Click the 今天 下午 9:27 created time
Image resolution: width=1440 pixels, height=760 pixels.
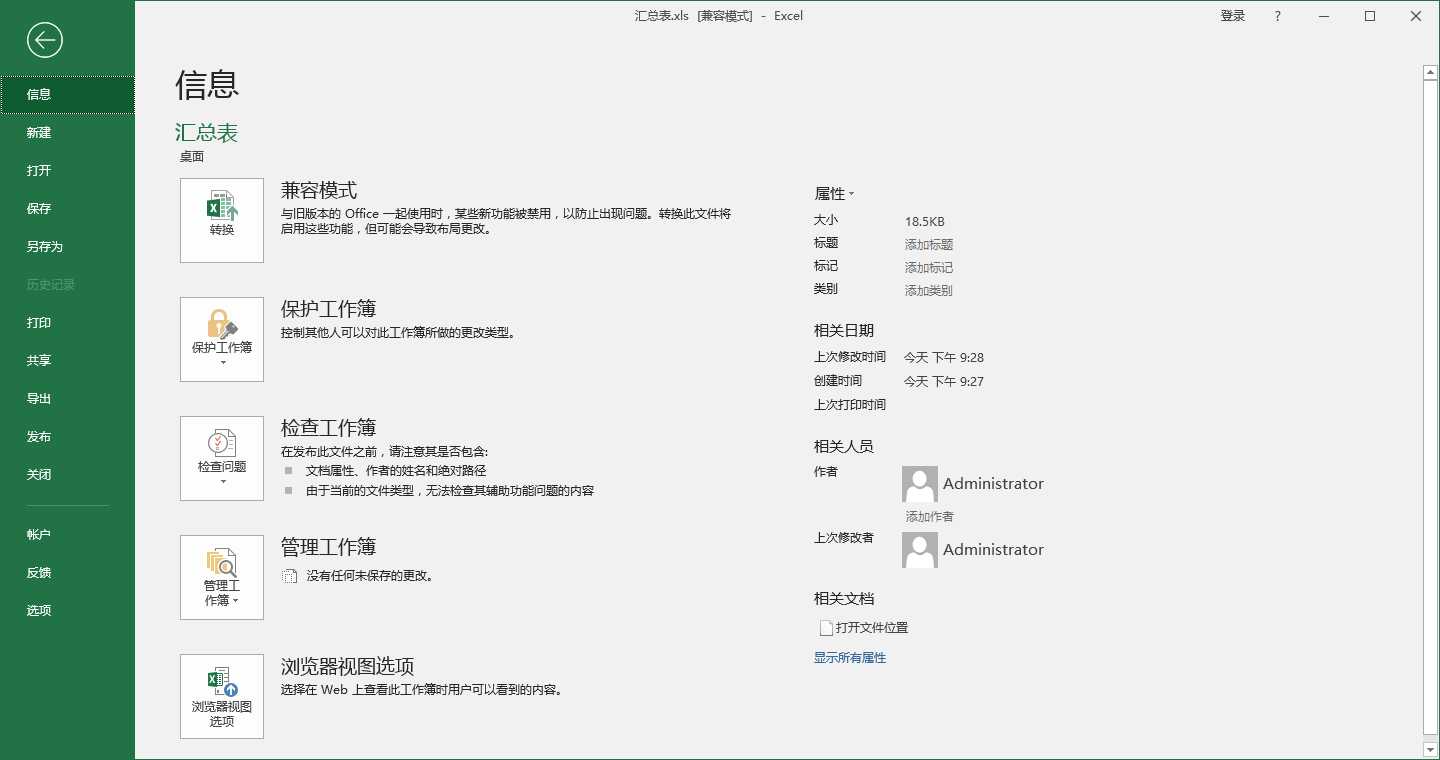point(944,382)
